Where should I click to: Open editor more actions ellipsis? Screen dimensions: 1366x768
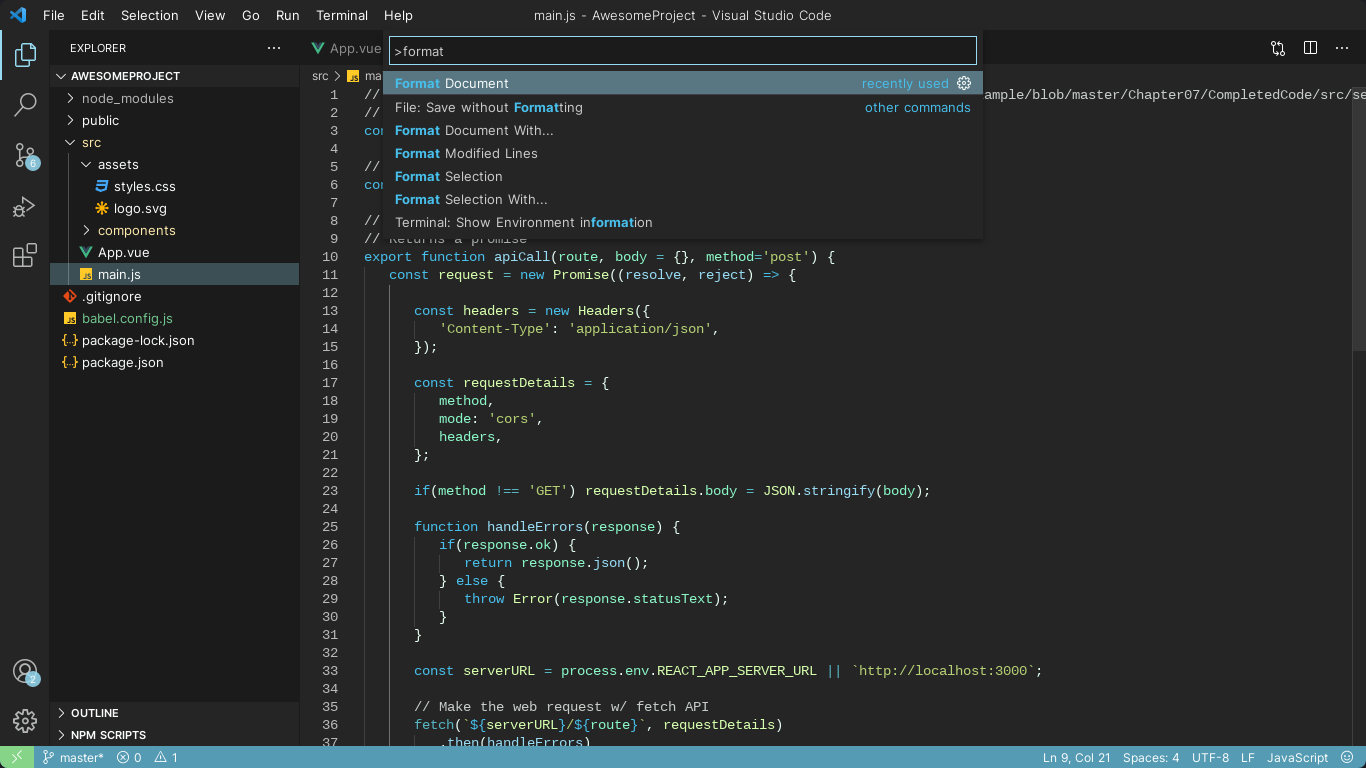tap(1342, 48)
